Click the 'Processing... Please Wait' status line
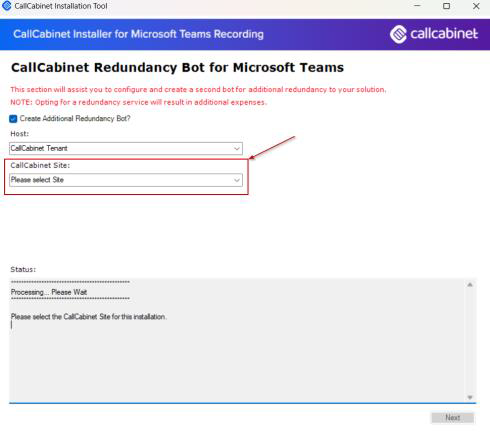 49,292
